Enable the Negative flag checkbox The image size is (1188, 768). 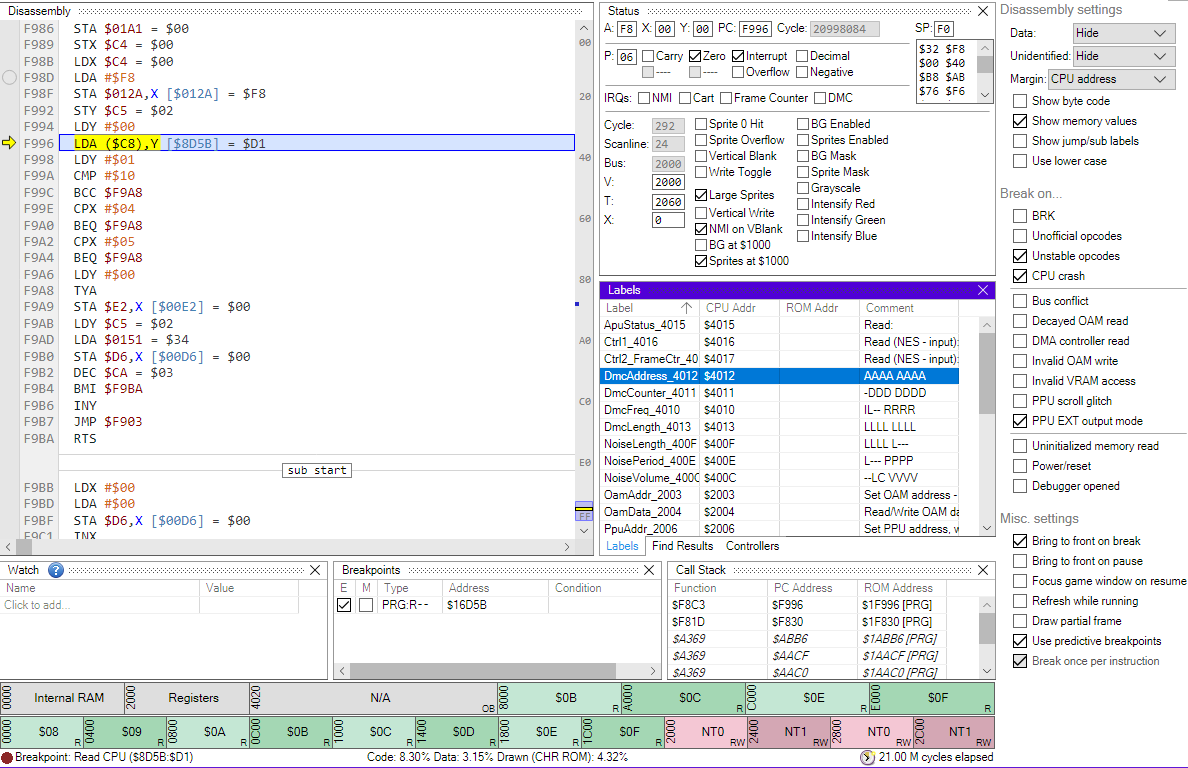pos(802,72)
